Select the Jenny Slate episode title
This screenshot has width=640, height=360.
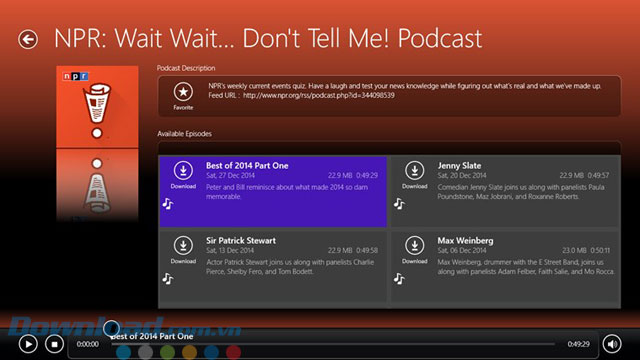pos(459,166)
